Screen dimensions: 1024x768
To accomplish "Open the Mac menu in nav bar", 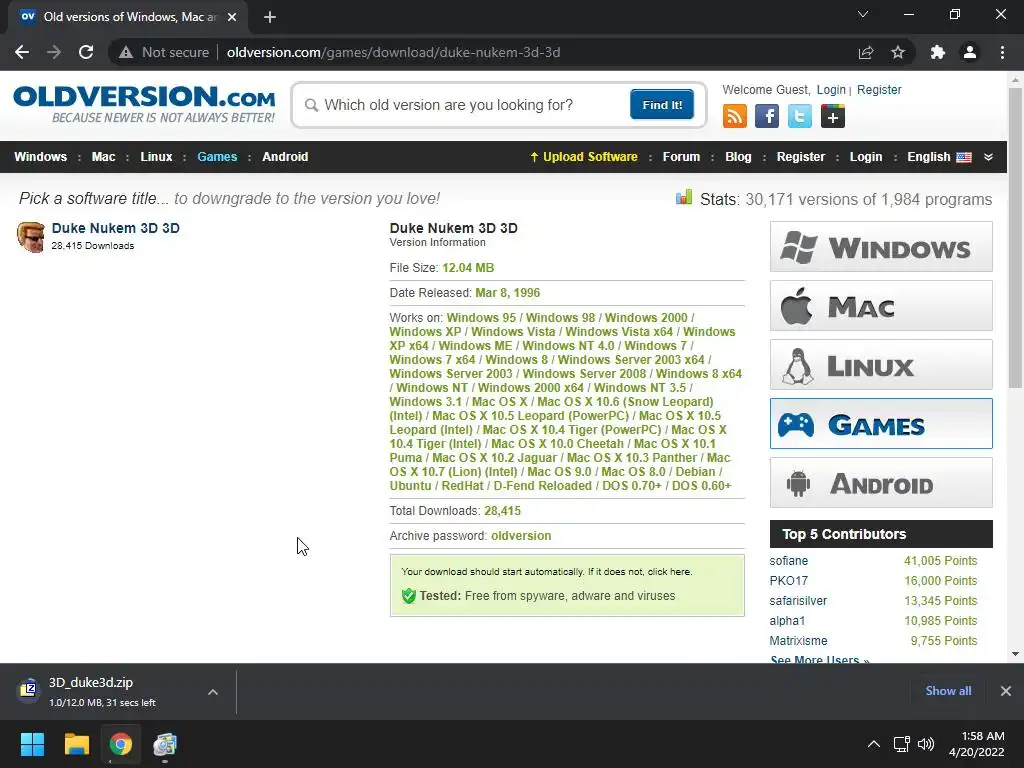I will pos(103,157).
